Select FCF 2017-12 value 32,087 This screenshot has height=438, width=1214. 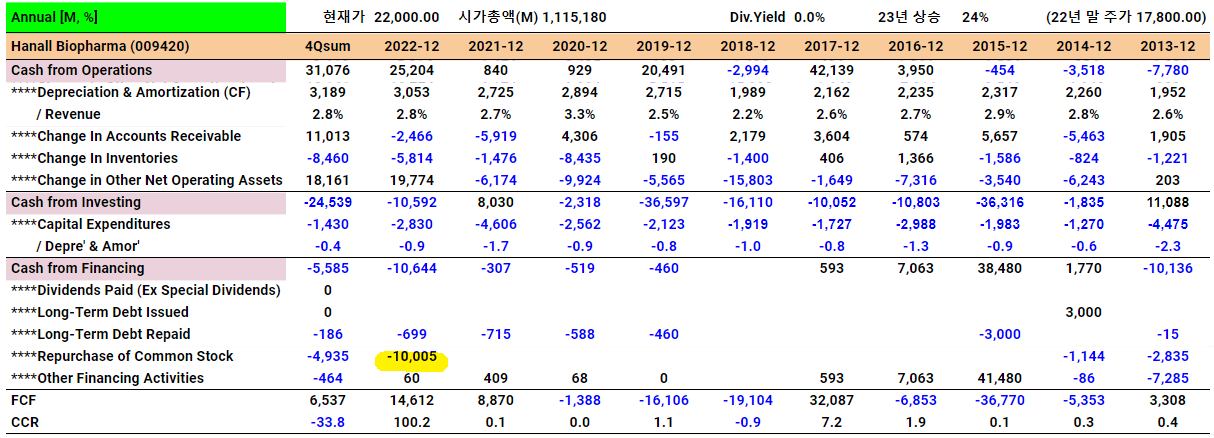831,400
